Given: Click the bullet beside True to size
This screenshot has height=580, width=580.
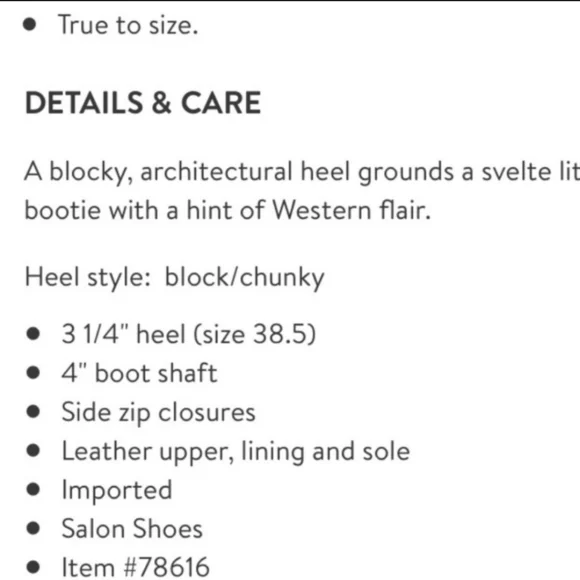Looking at the screenshot, I should tap(30, 25).
